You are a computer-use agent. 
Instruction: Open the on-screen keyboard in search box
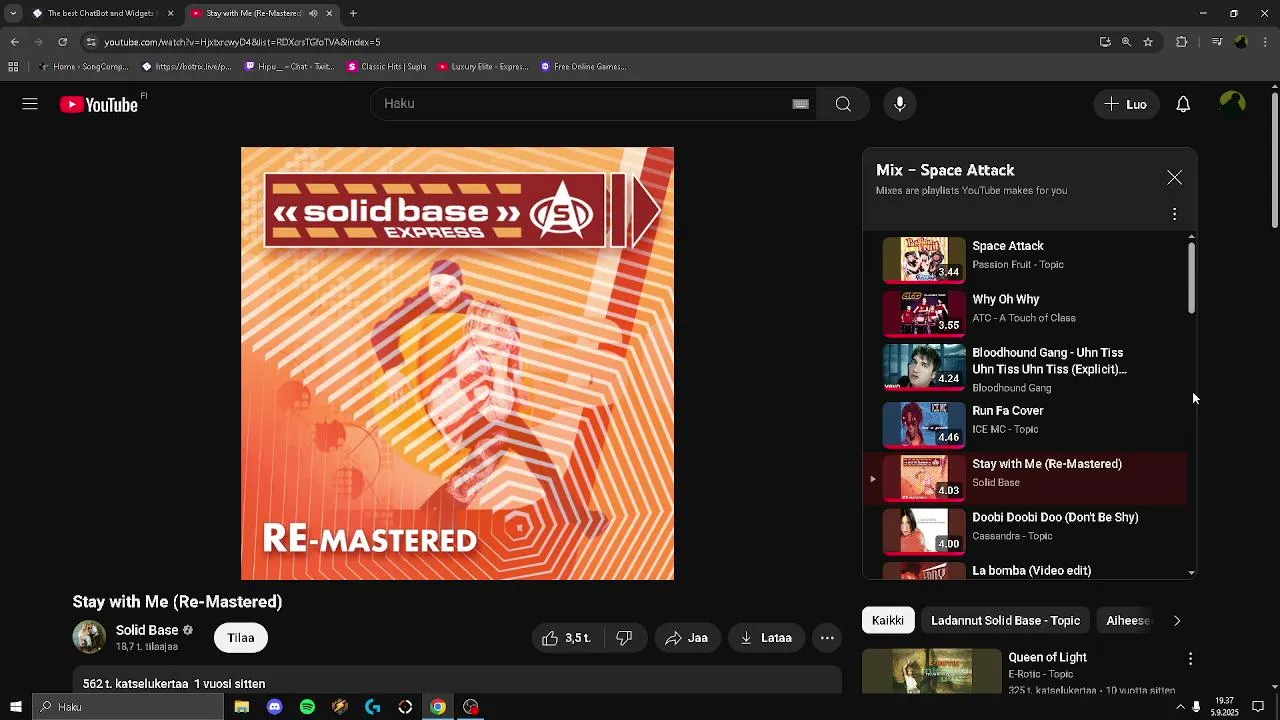800,104
